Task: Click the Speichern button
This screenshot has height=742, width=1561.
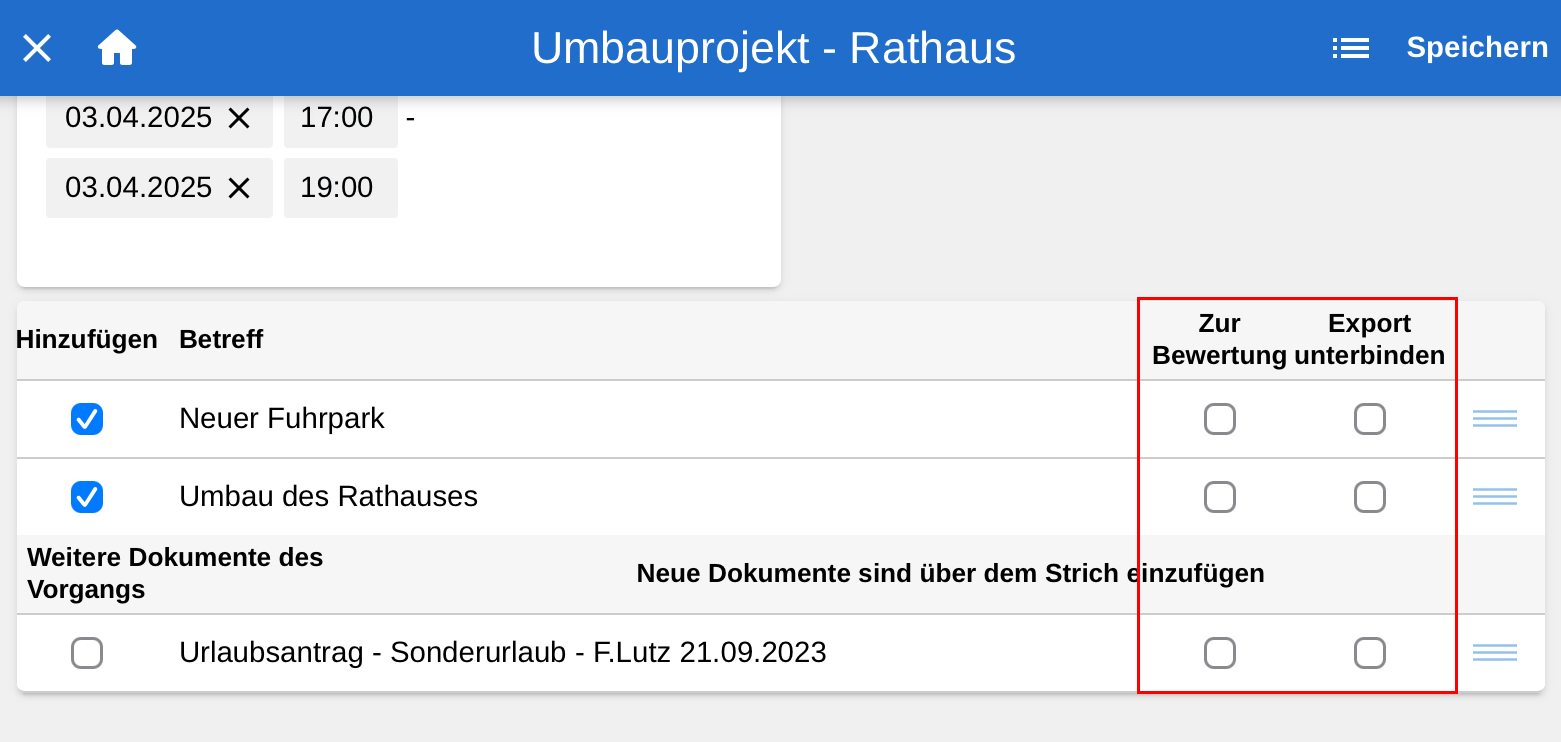Action: pos(1477,48)
